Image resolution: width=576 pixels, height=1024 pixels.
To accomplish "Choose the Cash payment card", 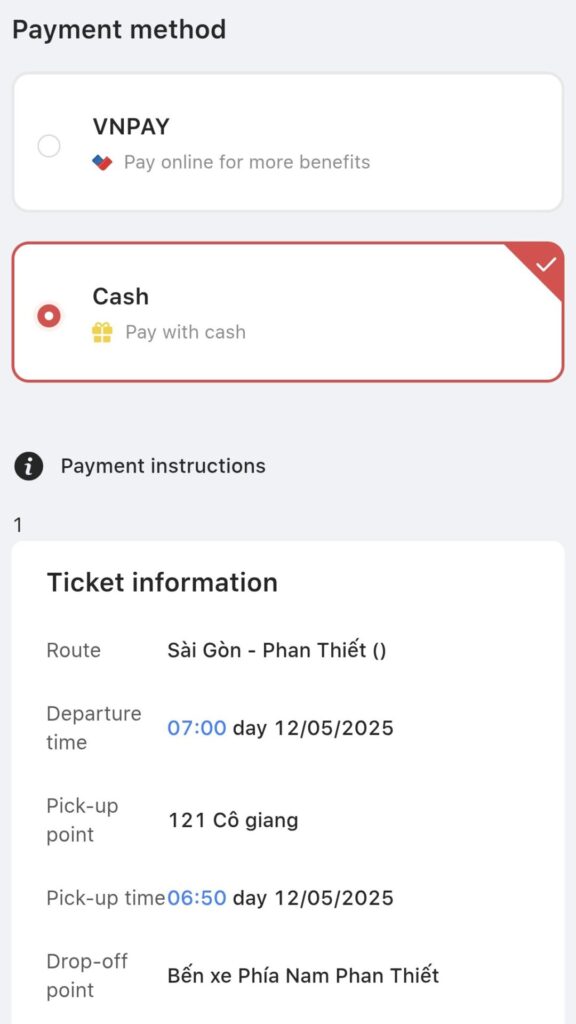I will coord(287,312).
